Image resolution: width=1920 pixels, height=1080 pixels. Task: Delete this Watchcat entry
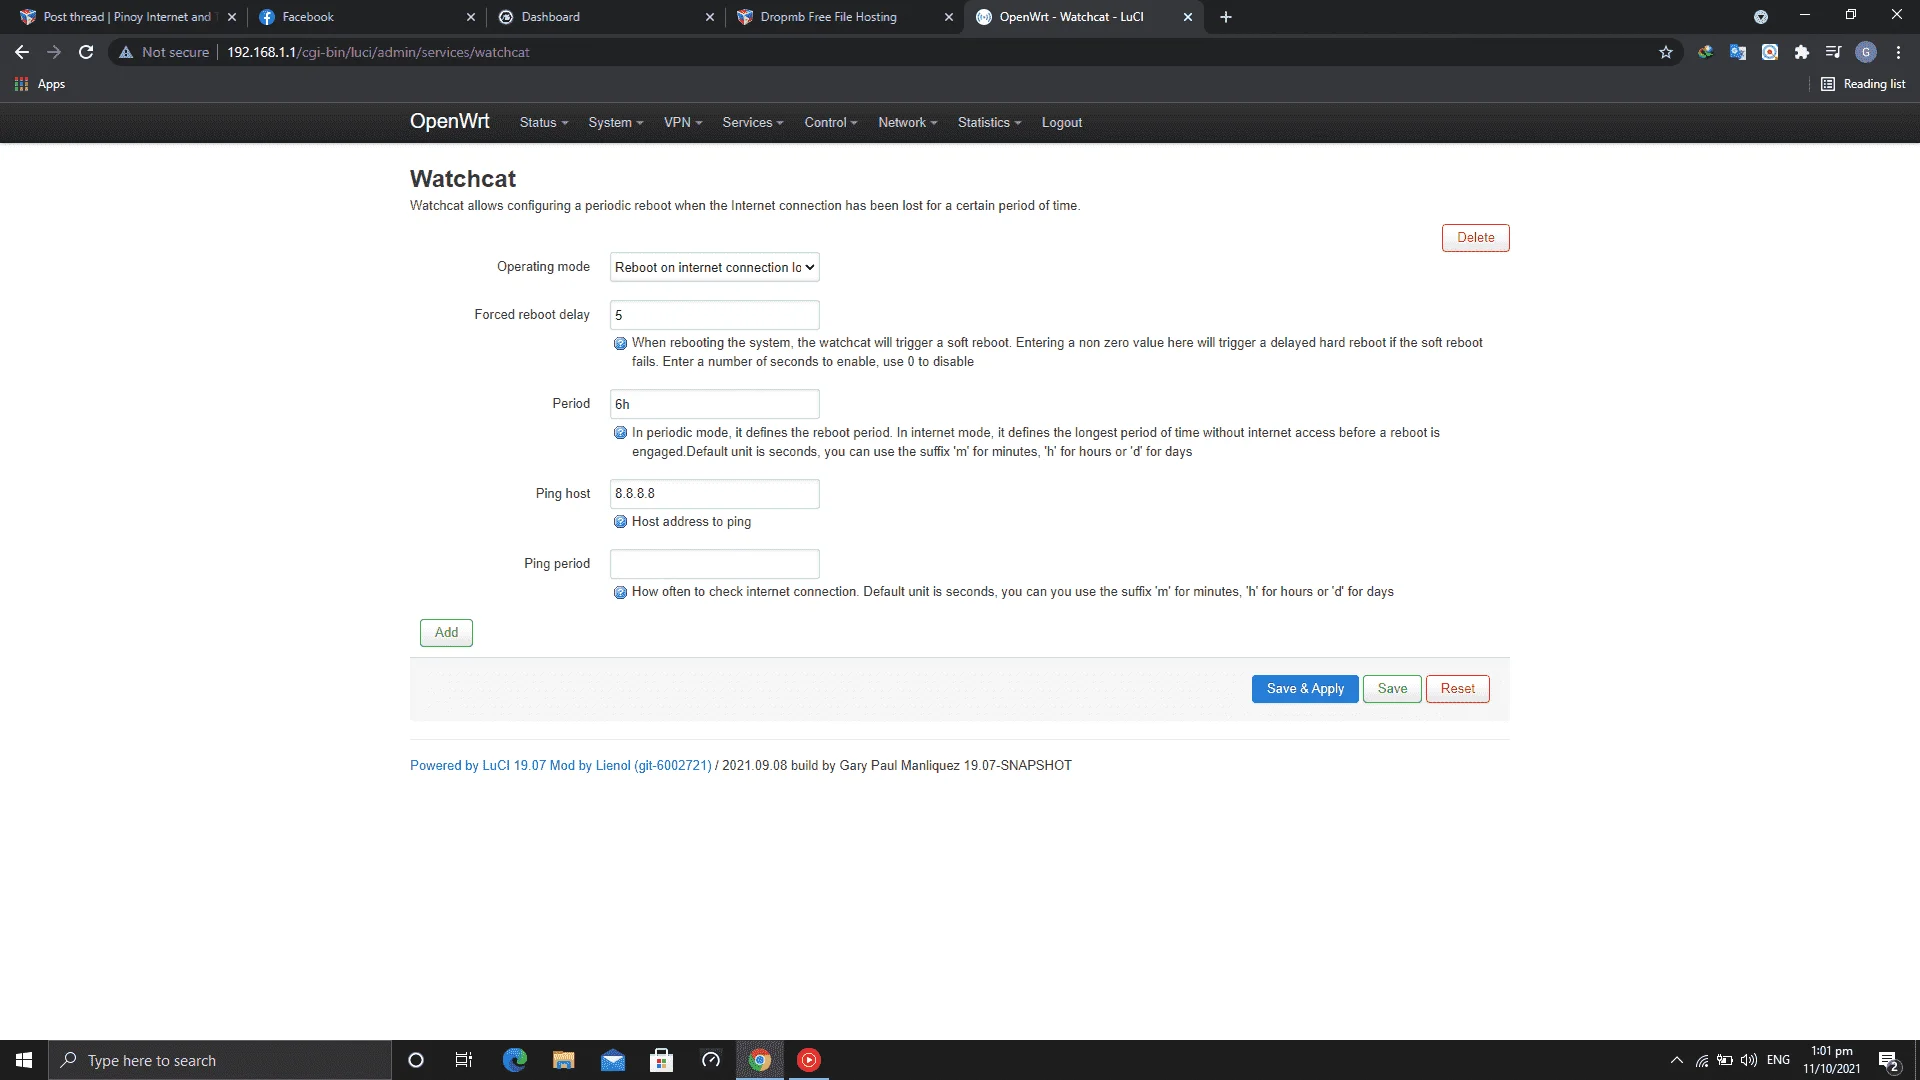(x=1476, y=238)
